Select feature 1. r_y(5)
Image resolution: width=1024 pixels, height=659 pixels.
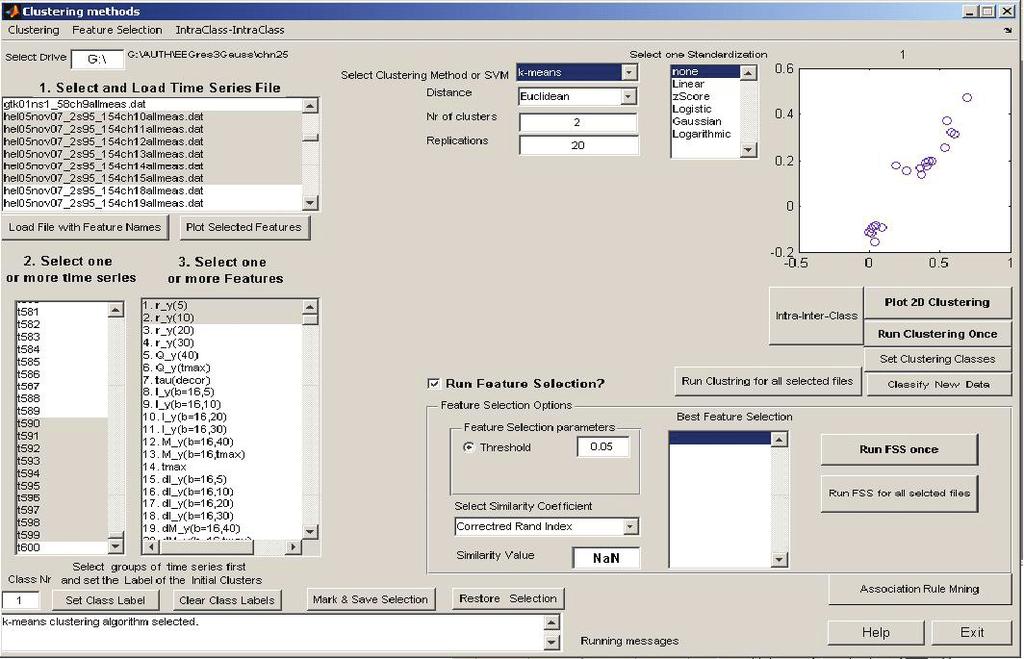[222, 306]
